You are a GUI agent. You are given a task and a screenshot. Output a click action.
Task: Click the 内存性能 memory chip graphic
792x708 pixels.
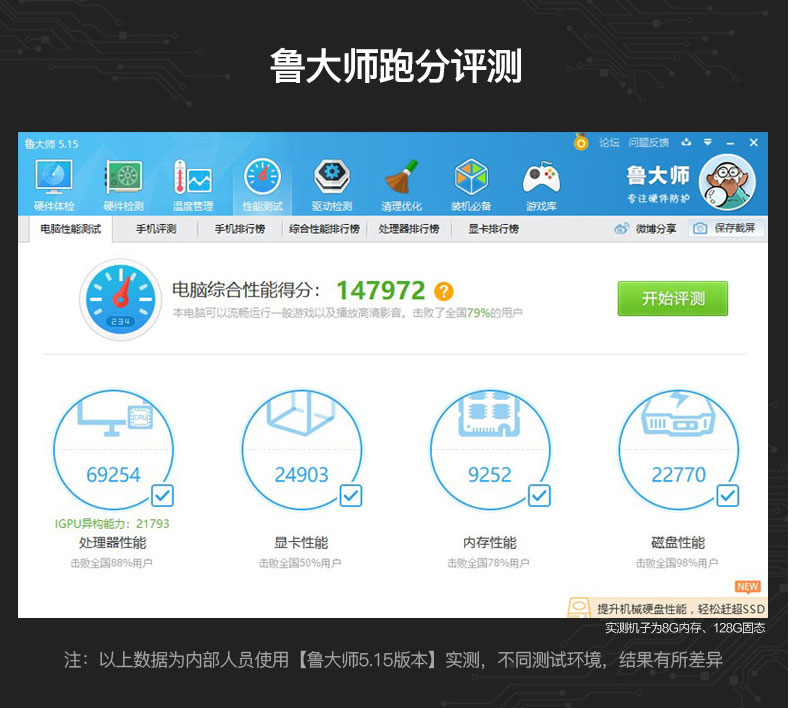(x=489, y=414)
